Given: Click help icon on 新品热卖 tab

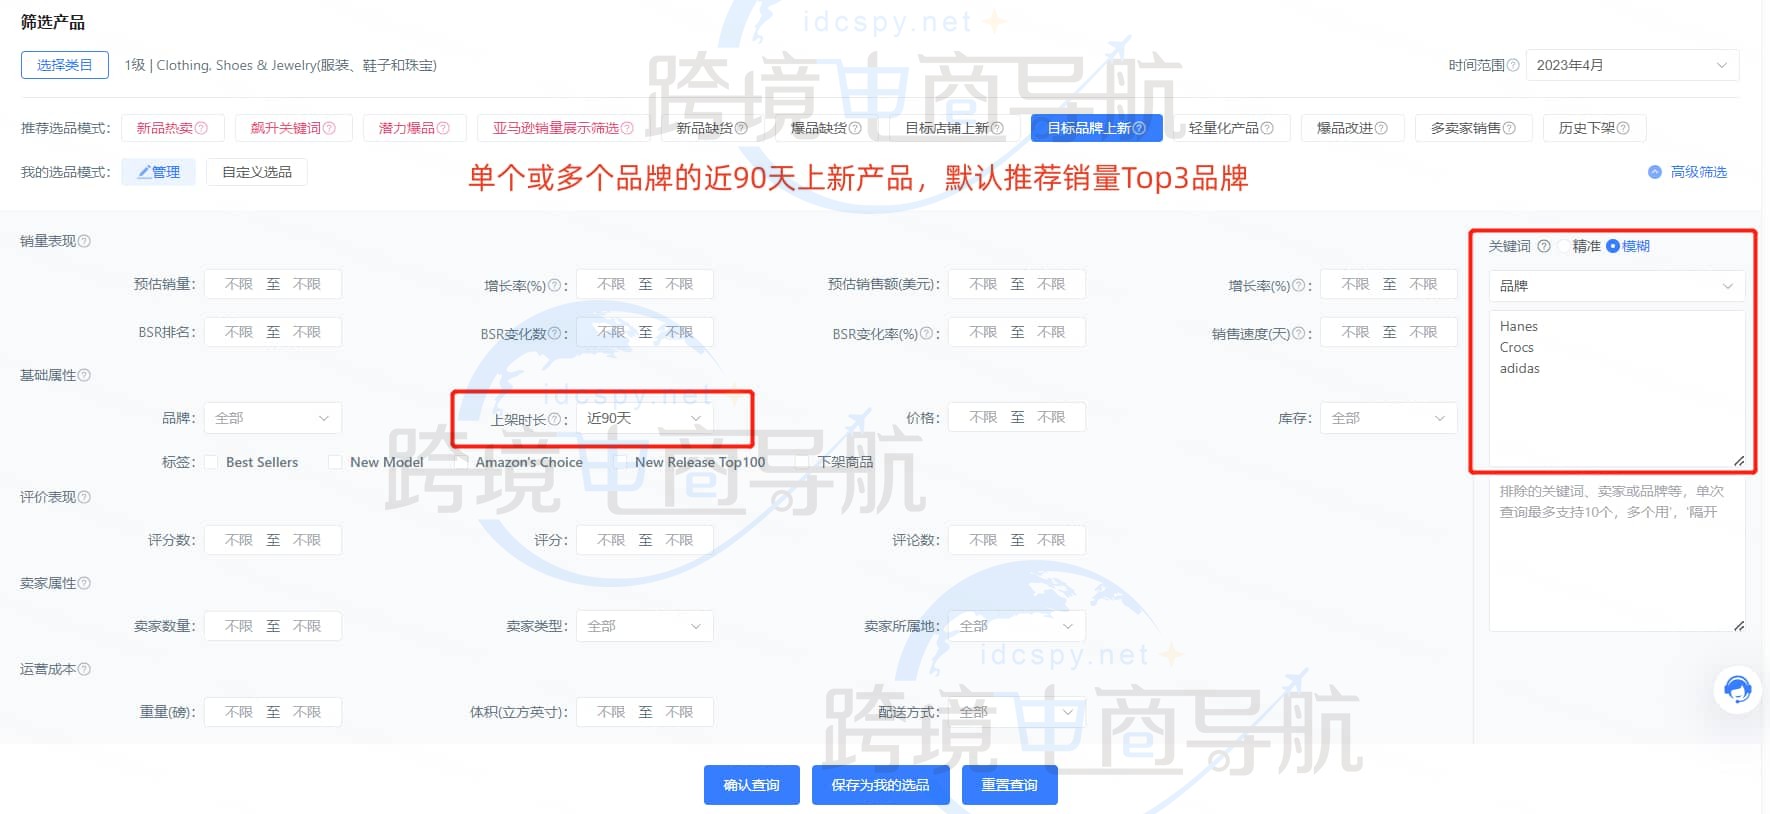Looking at the screenshot, I should [201, 128].
